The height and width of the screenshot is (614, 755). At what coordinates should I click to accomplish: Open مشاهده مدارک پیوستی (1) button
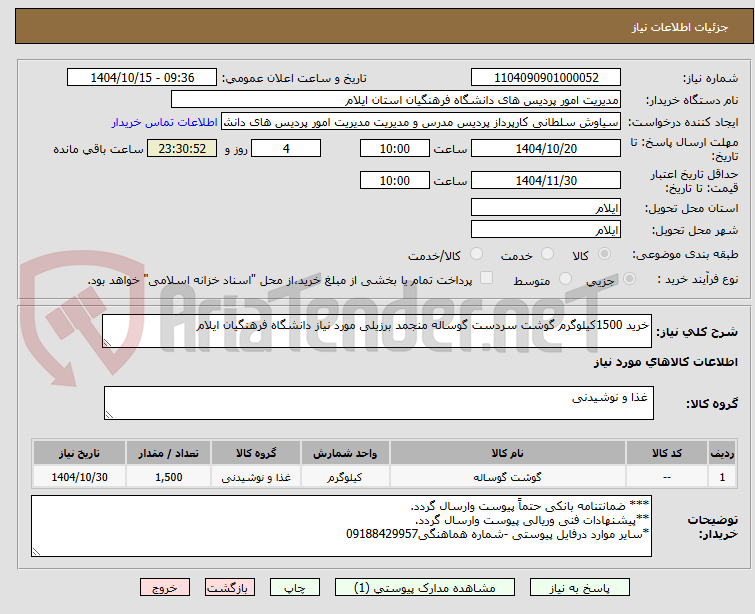[x=425, y=588]
